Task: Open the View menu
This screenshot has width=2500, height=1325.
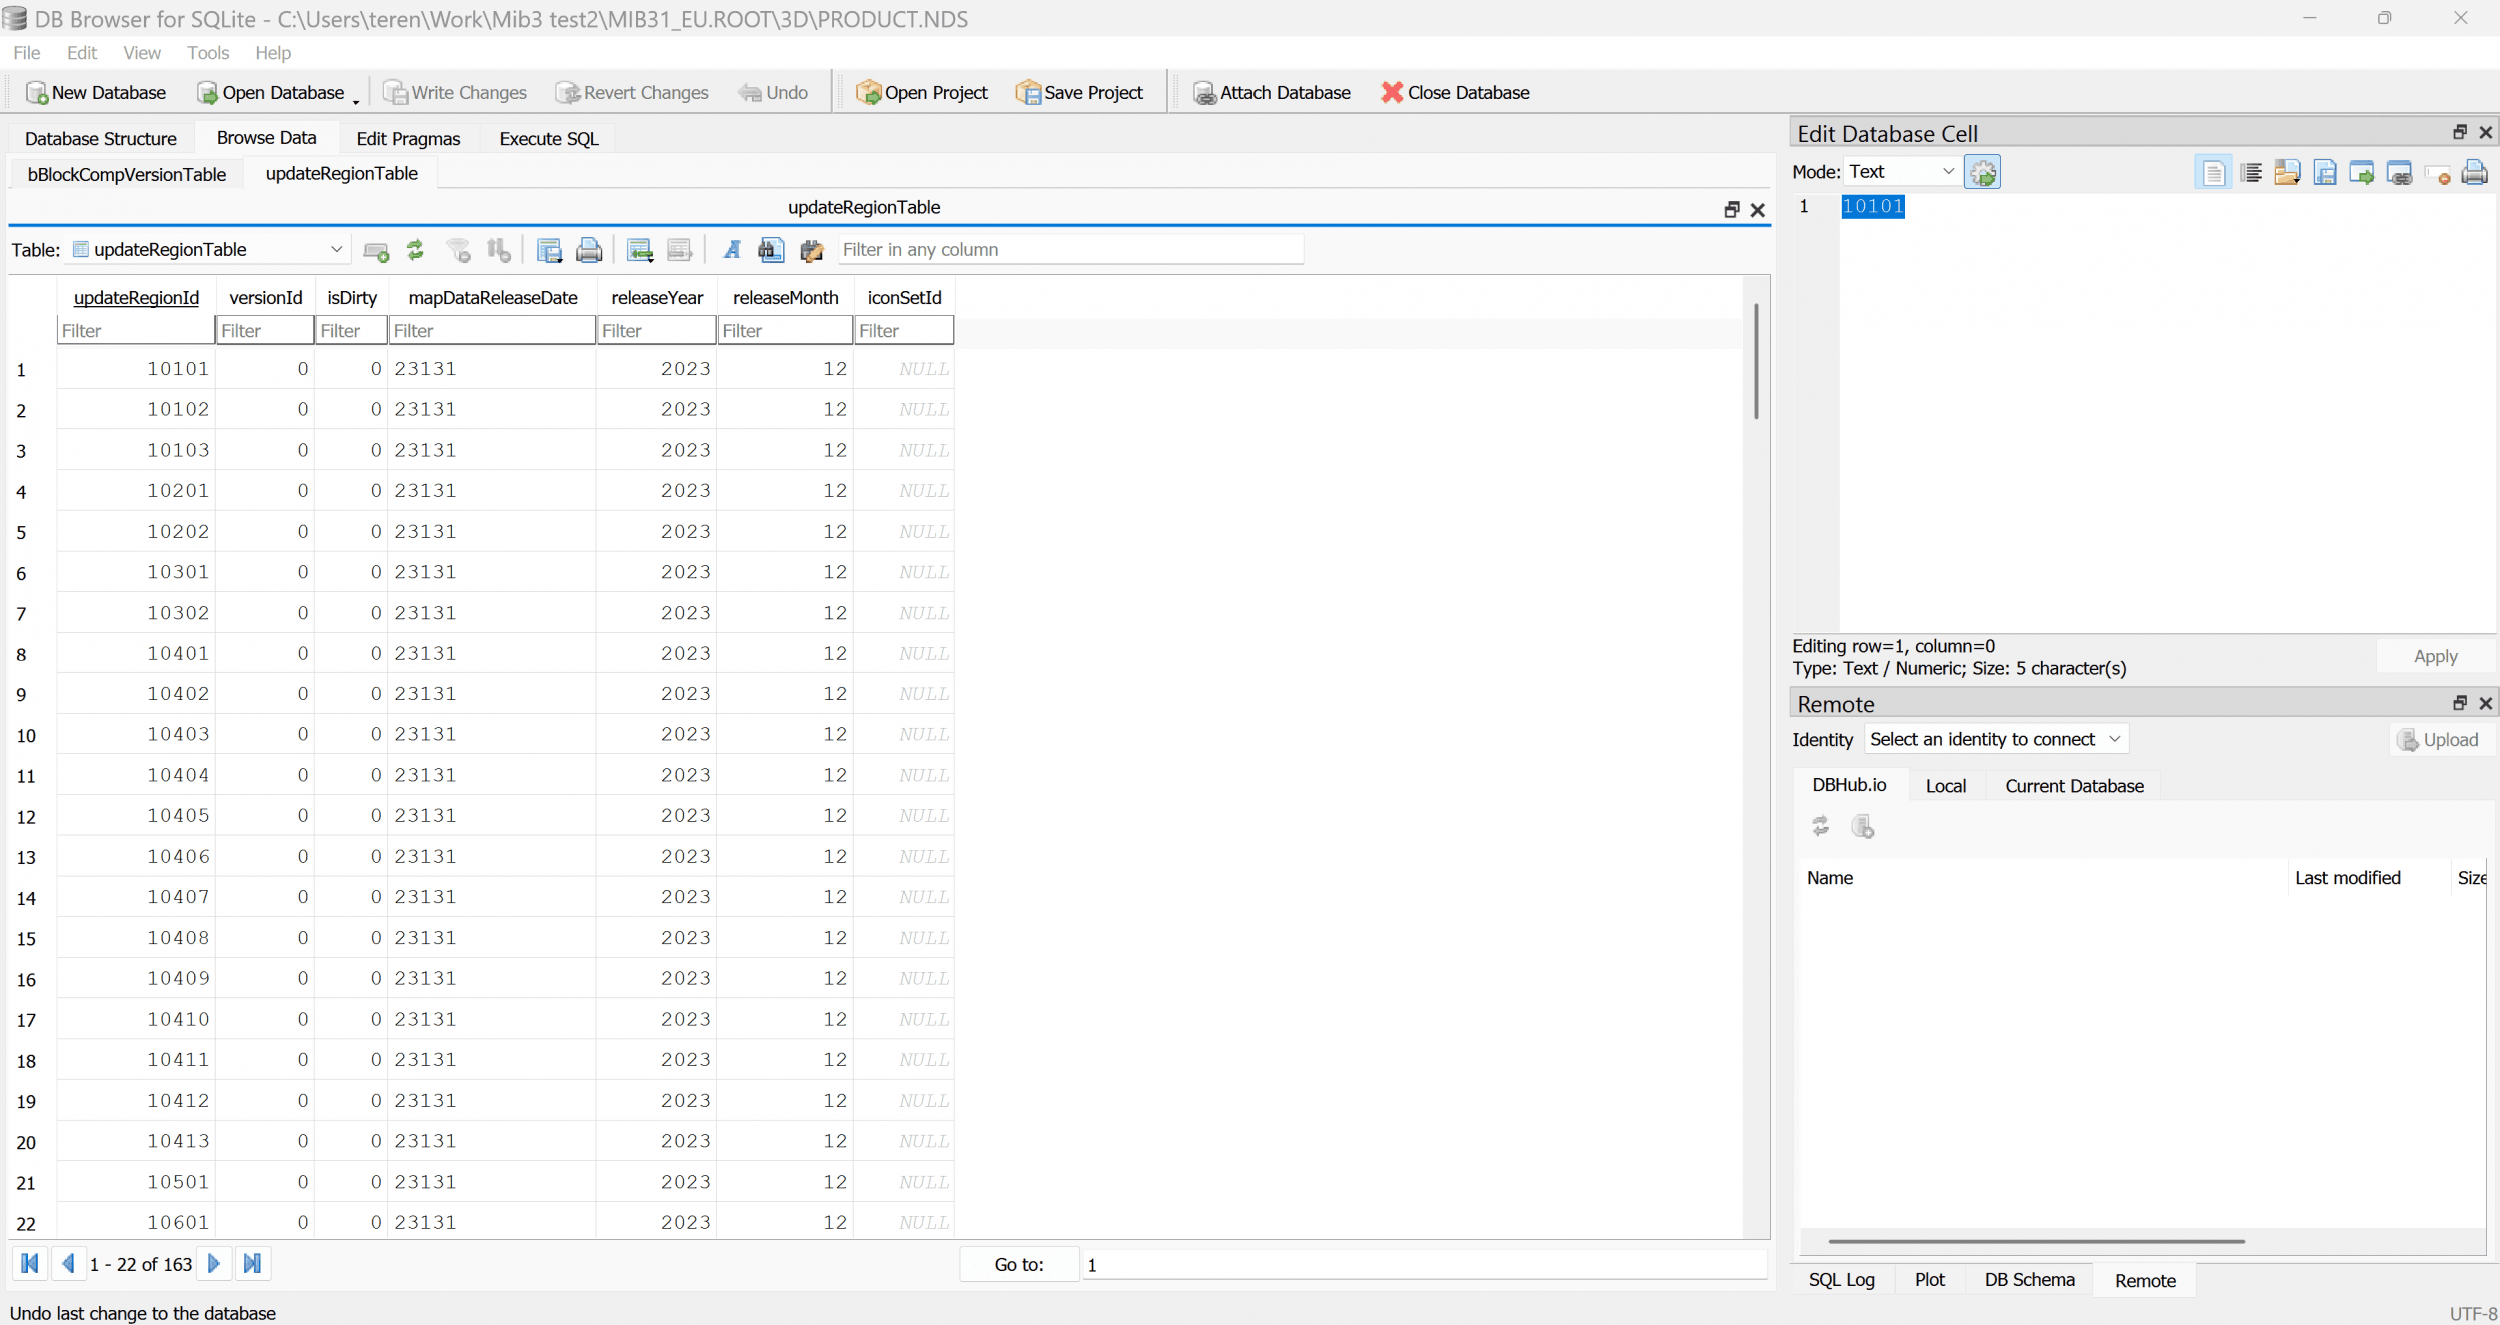Action: click(142, 53)
